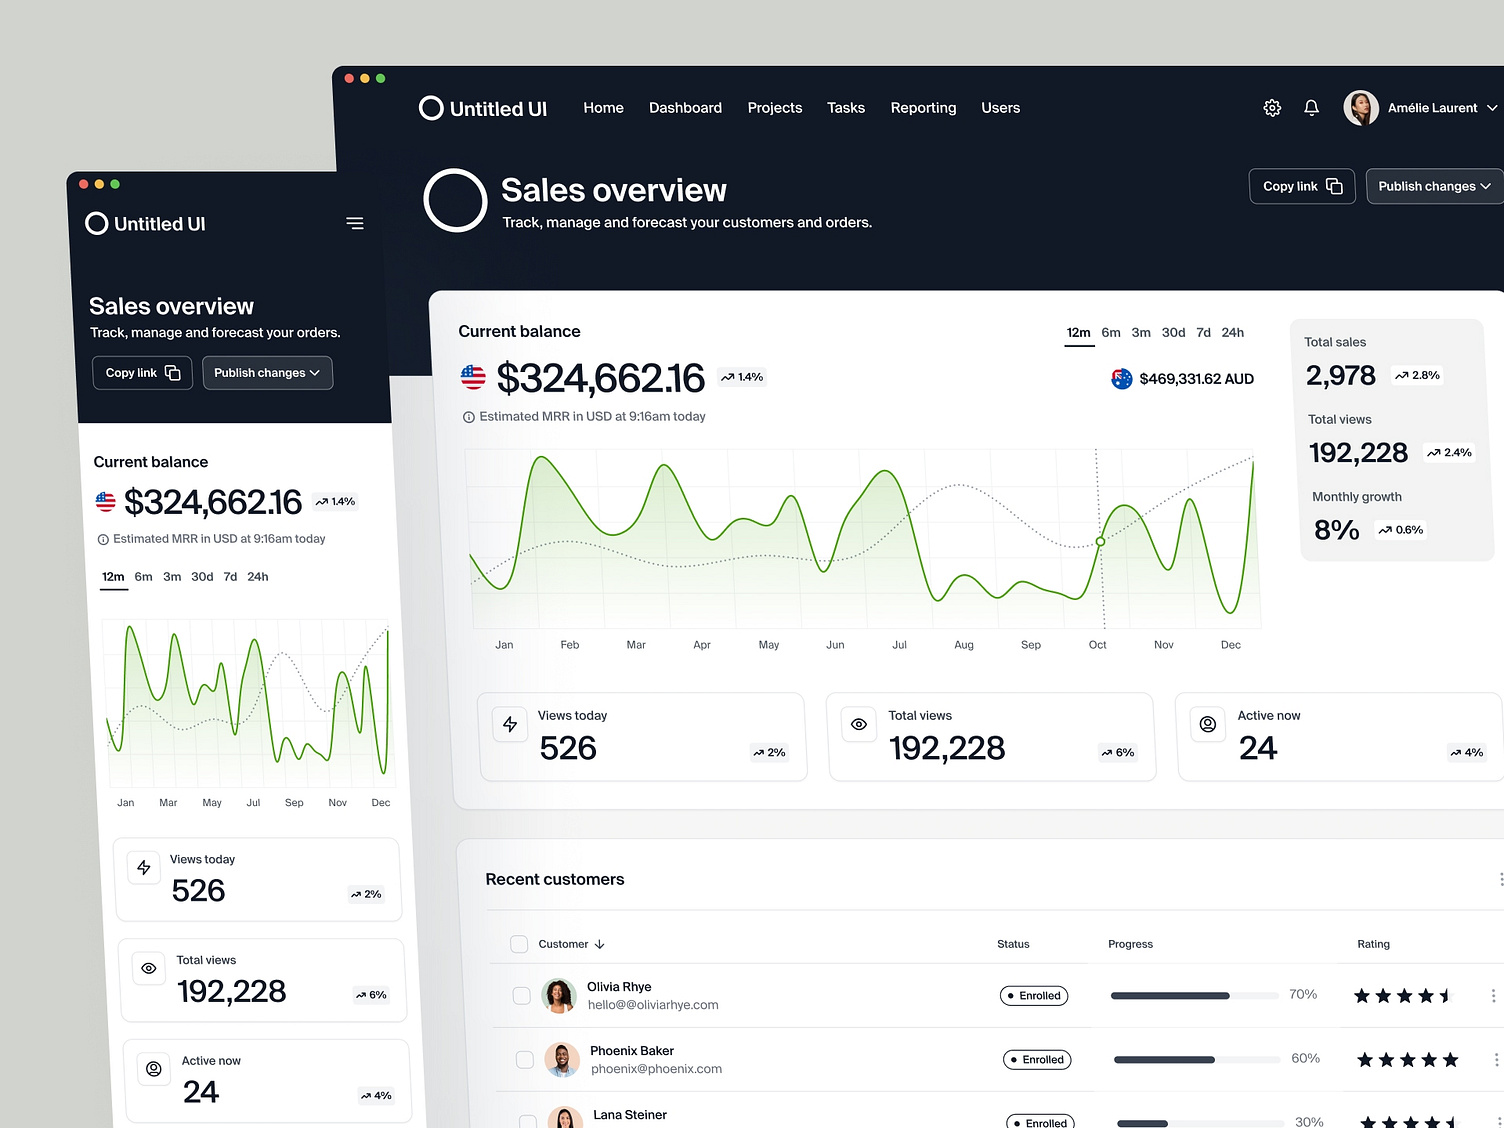
Task: Click the info icon beside Estimated MRR text
Action: point(469,416)
